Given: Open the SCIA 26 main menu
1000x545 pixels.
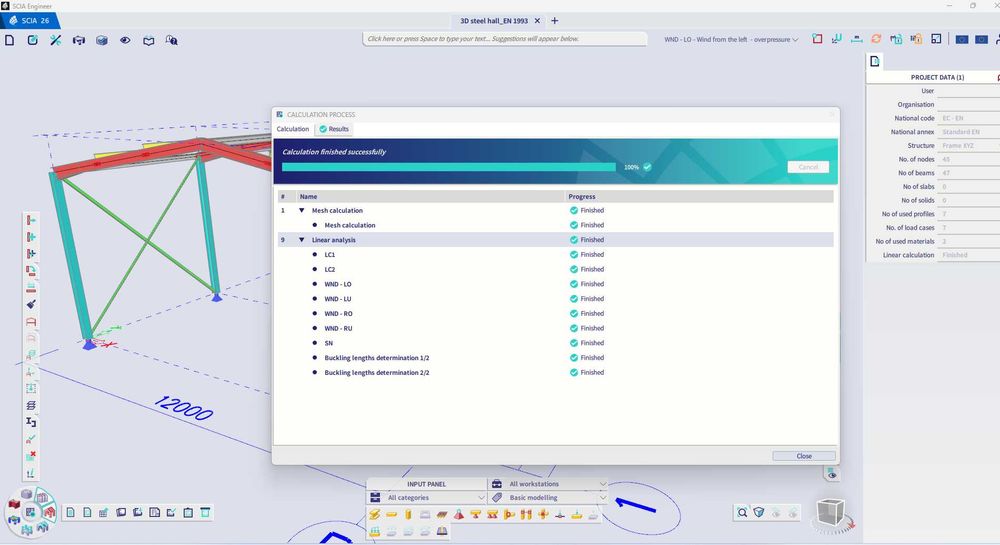Looking at the screenshot, I should click(29, 20).
